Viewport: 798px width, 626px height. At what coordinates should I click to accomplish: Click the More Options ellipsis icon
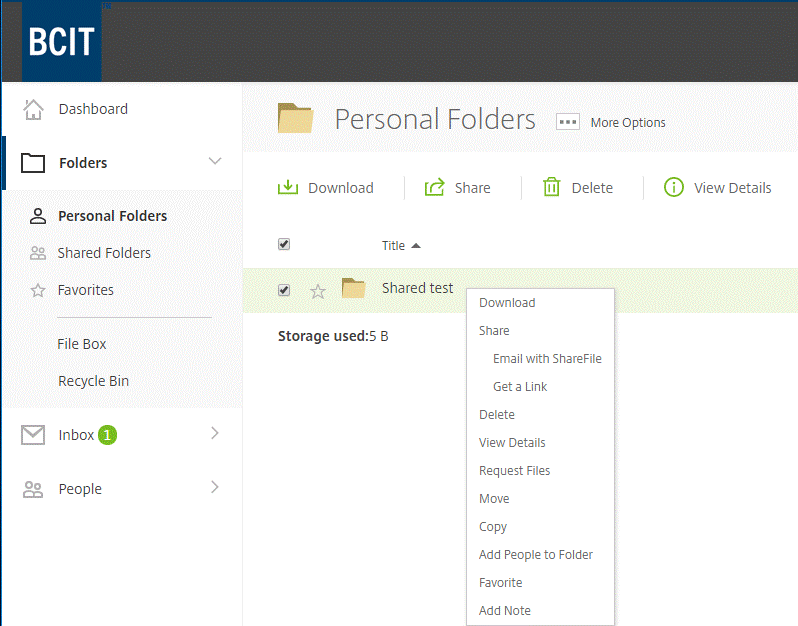click(568, 122)
